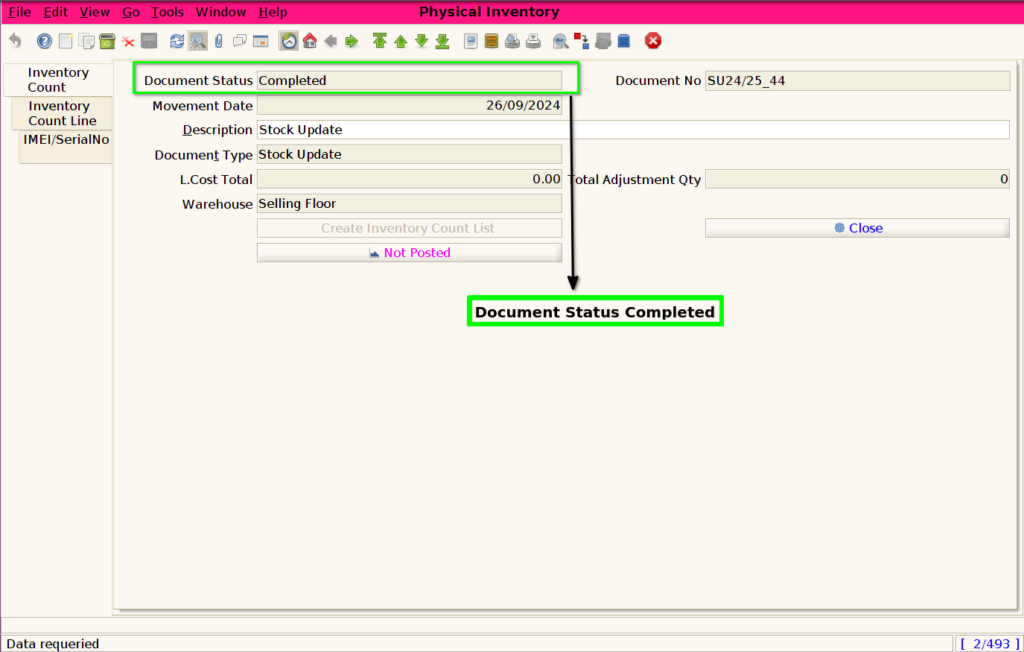This screenshot has height=652, width=1024.
Task: Click the Document Status Completed field
Action: pos(409,80)
